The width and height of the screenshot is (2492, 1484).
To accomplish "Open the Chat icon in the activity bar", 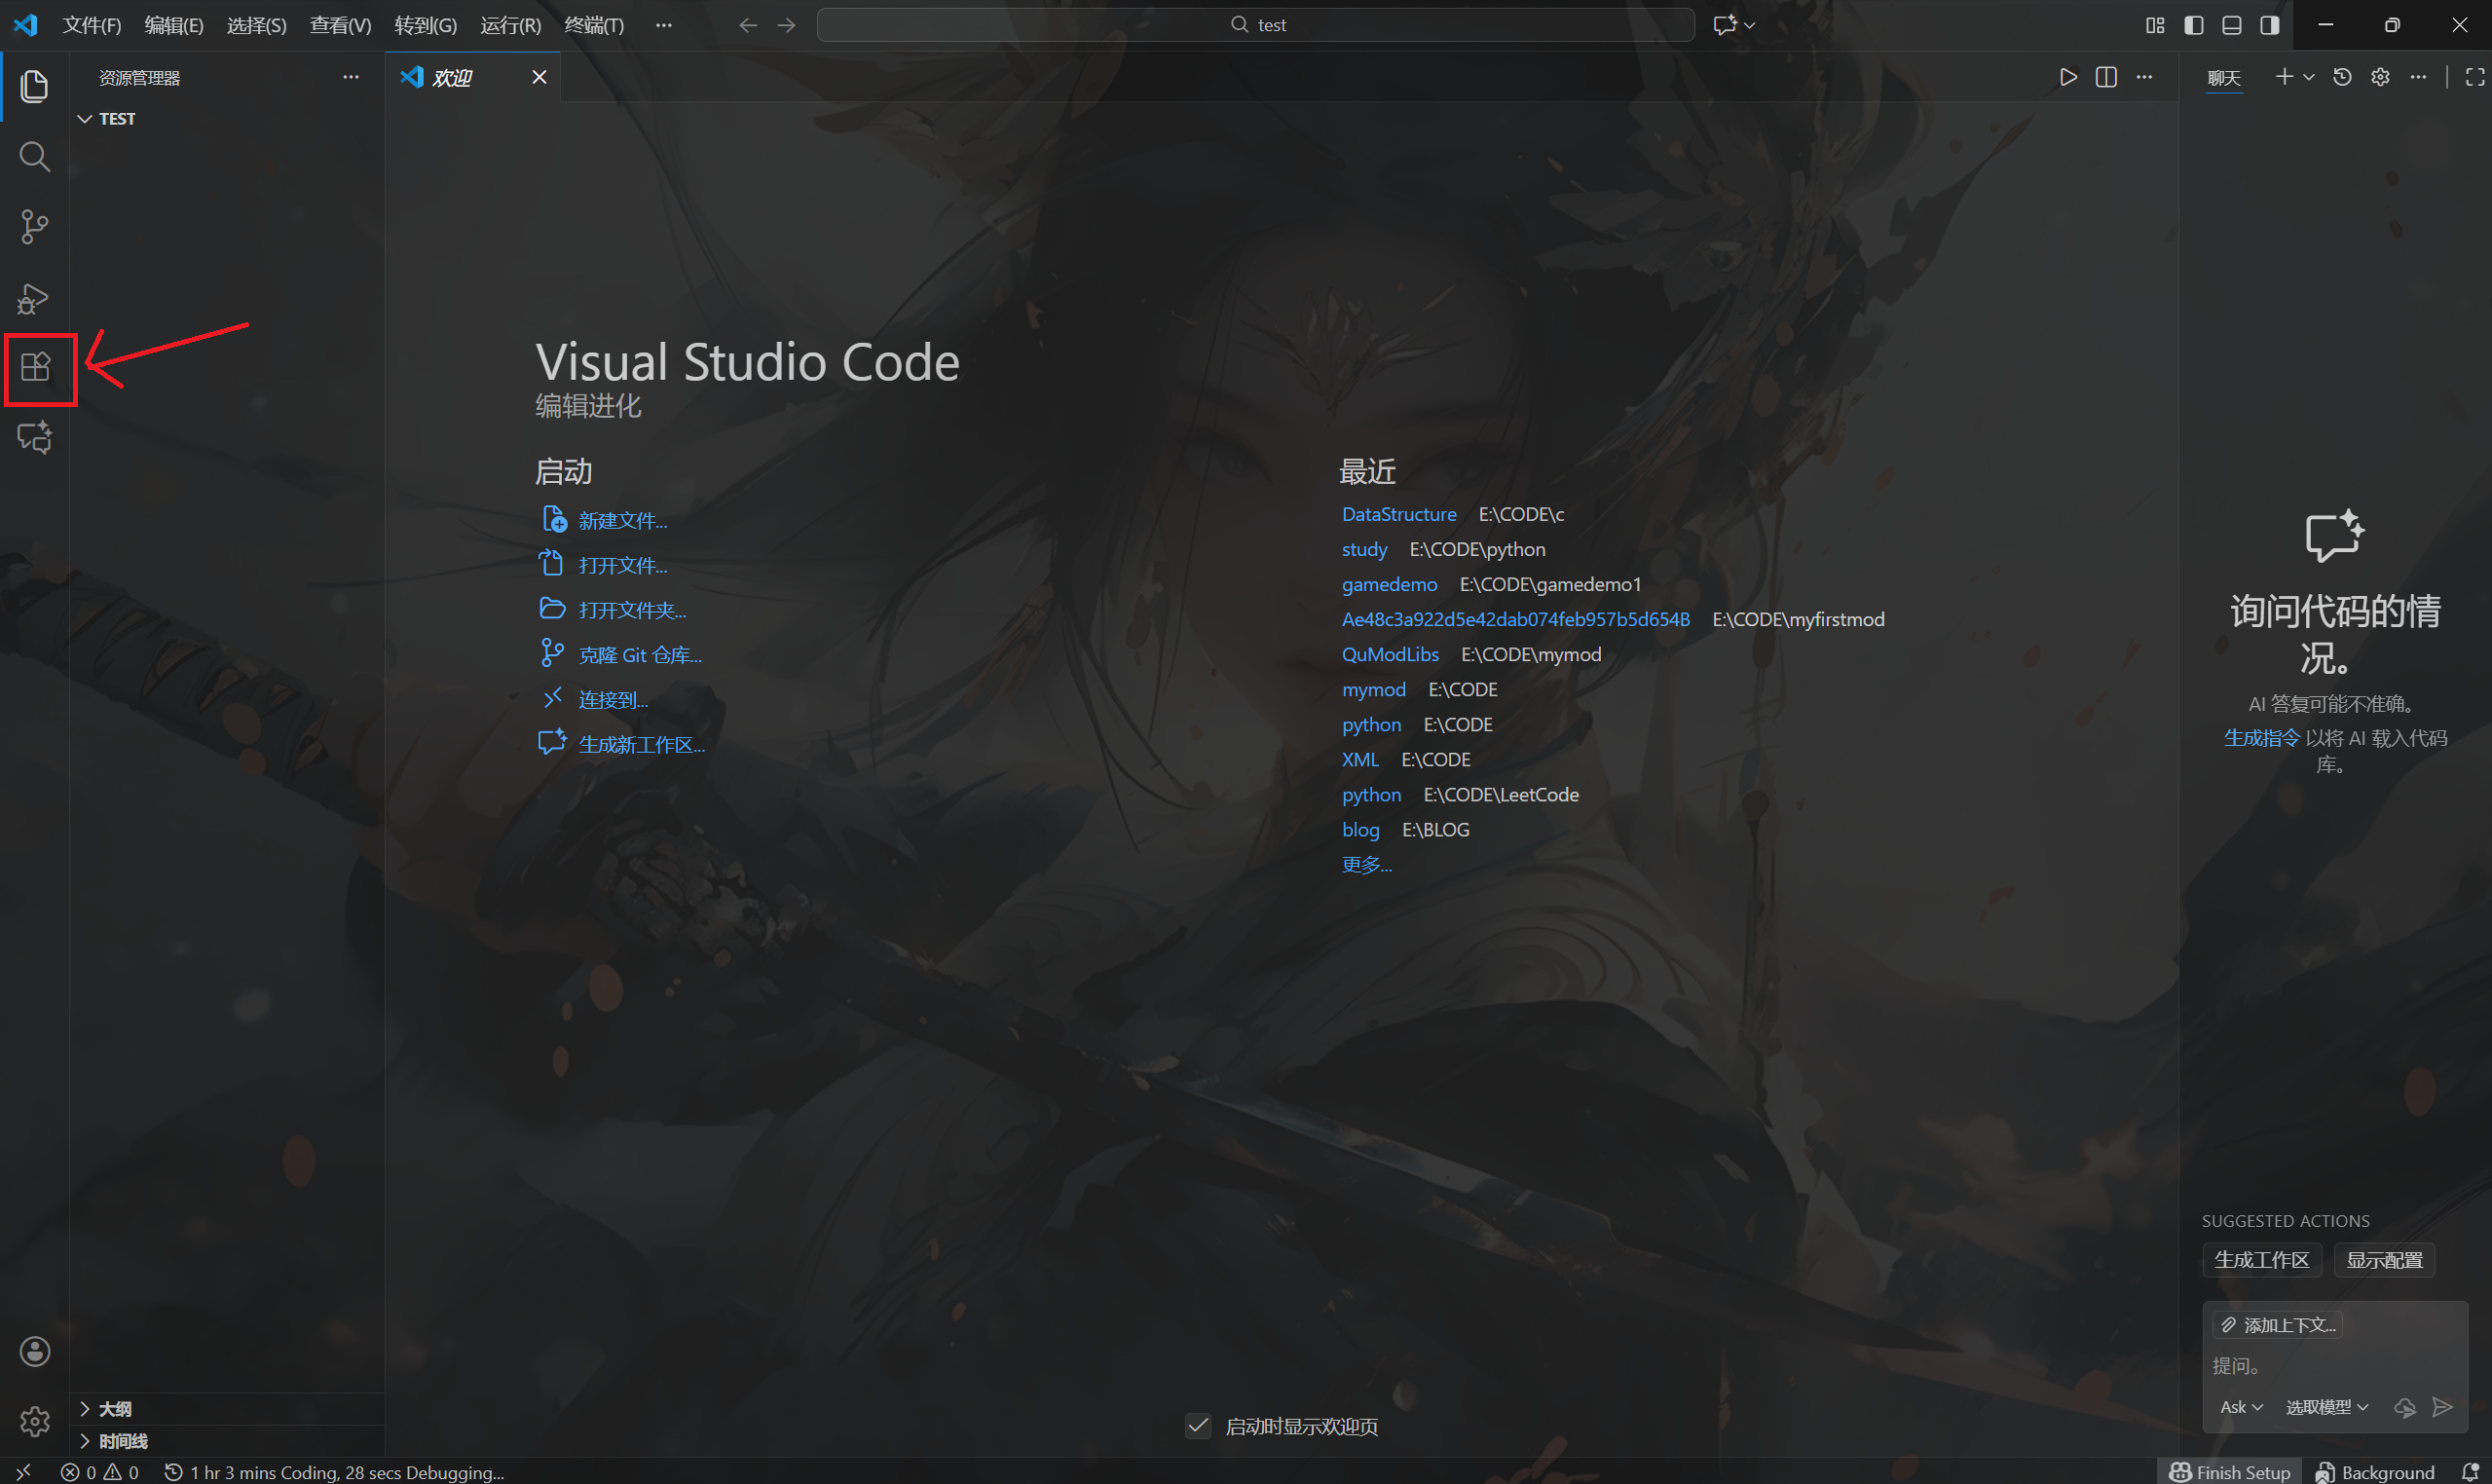I will coord(34,437).
